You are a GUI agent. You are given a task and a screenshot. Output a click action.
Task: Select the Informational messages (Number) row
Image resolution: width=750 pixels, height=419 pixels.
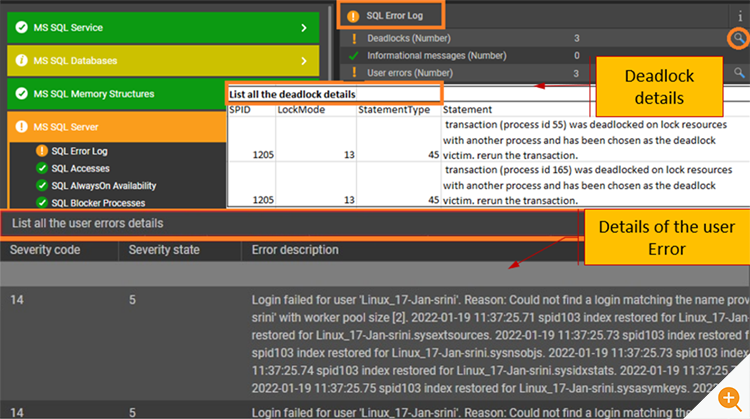(x=545, y=55)
